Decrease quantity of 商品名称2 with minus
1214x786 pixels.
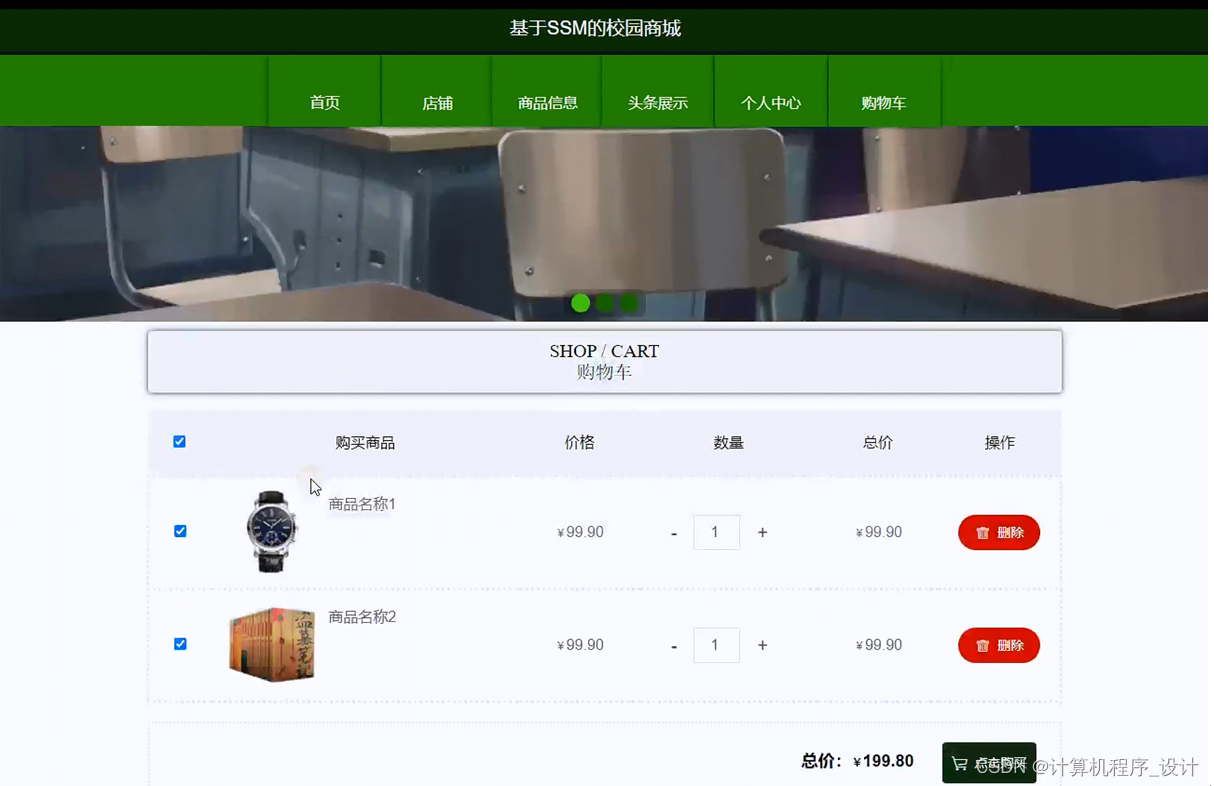(x=674, y=646)
